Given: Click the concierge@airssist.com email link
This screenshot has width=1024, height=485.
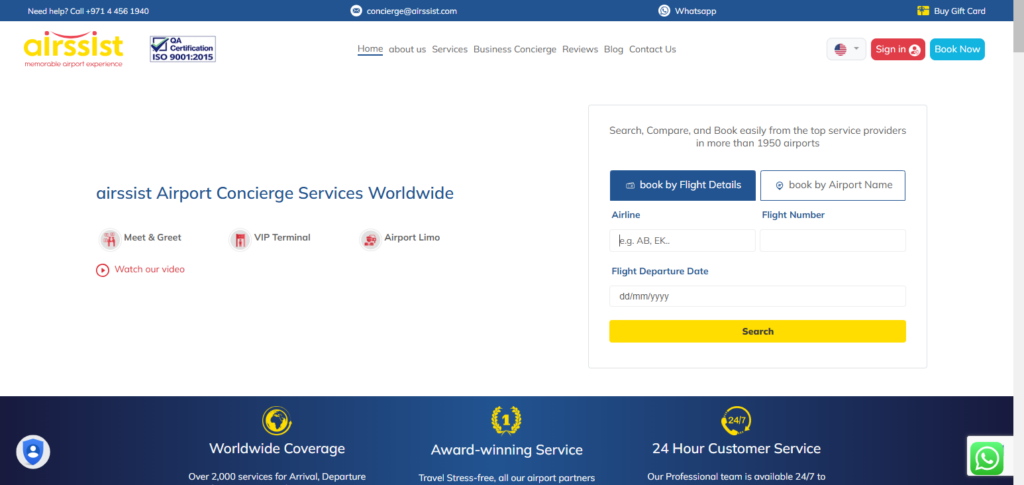Looking at the screenshot, I should (x=412, y=11).
